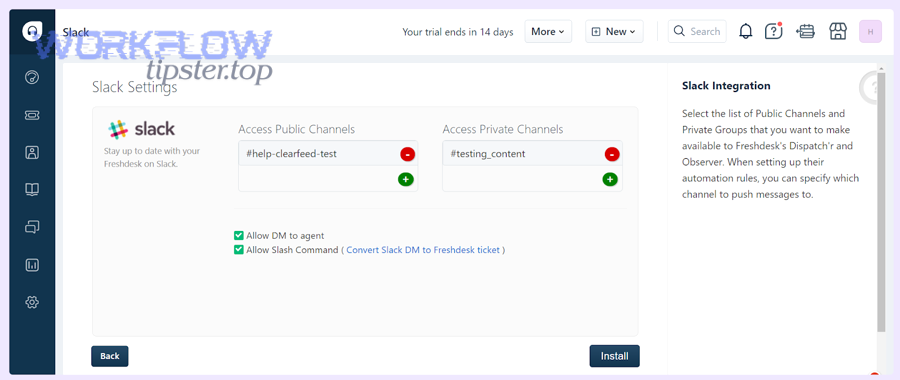Image resolution: width=900 pixels, height=380 pixels.
Task: Toggle the Allow Slash Command checkbox
Action: tap(239, 250)
